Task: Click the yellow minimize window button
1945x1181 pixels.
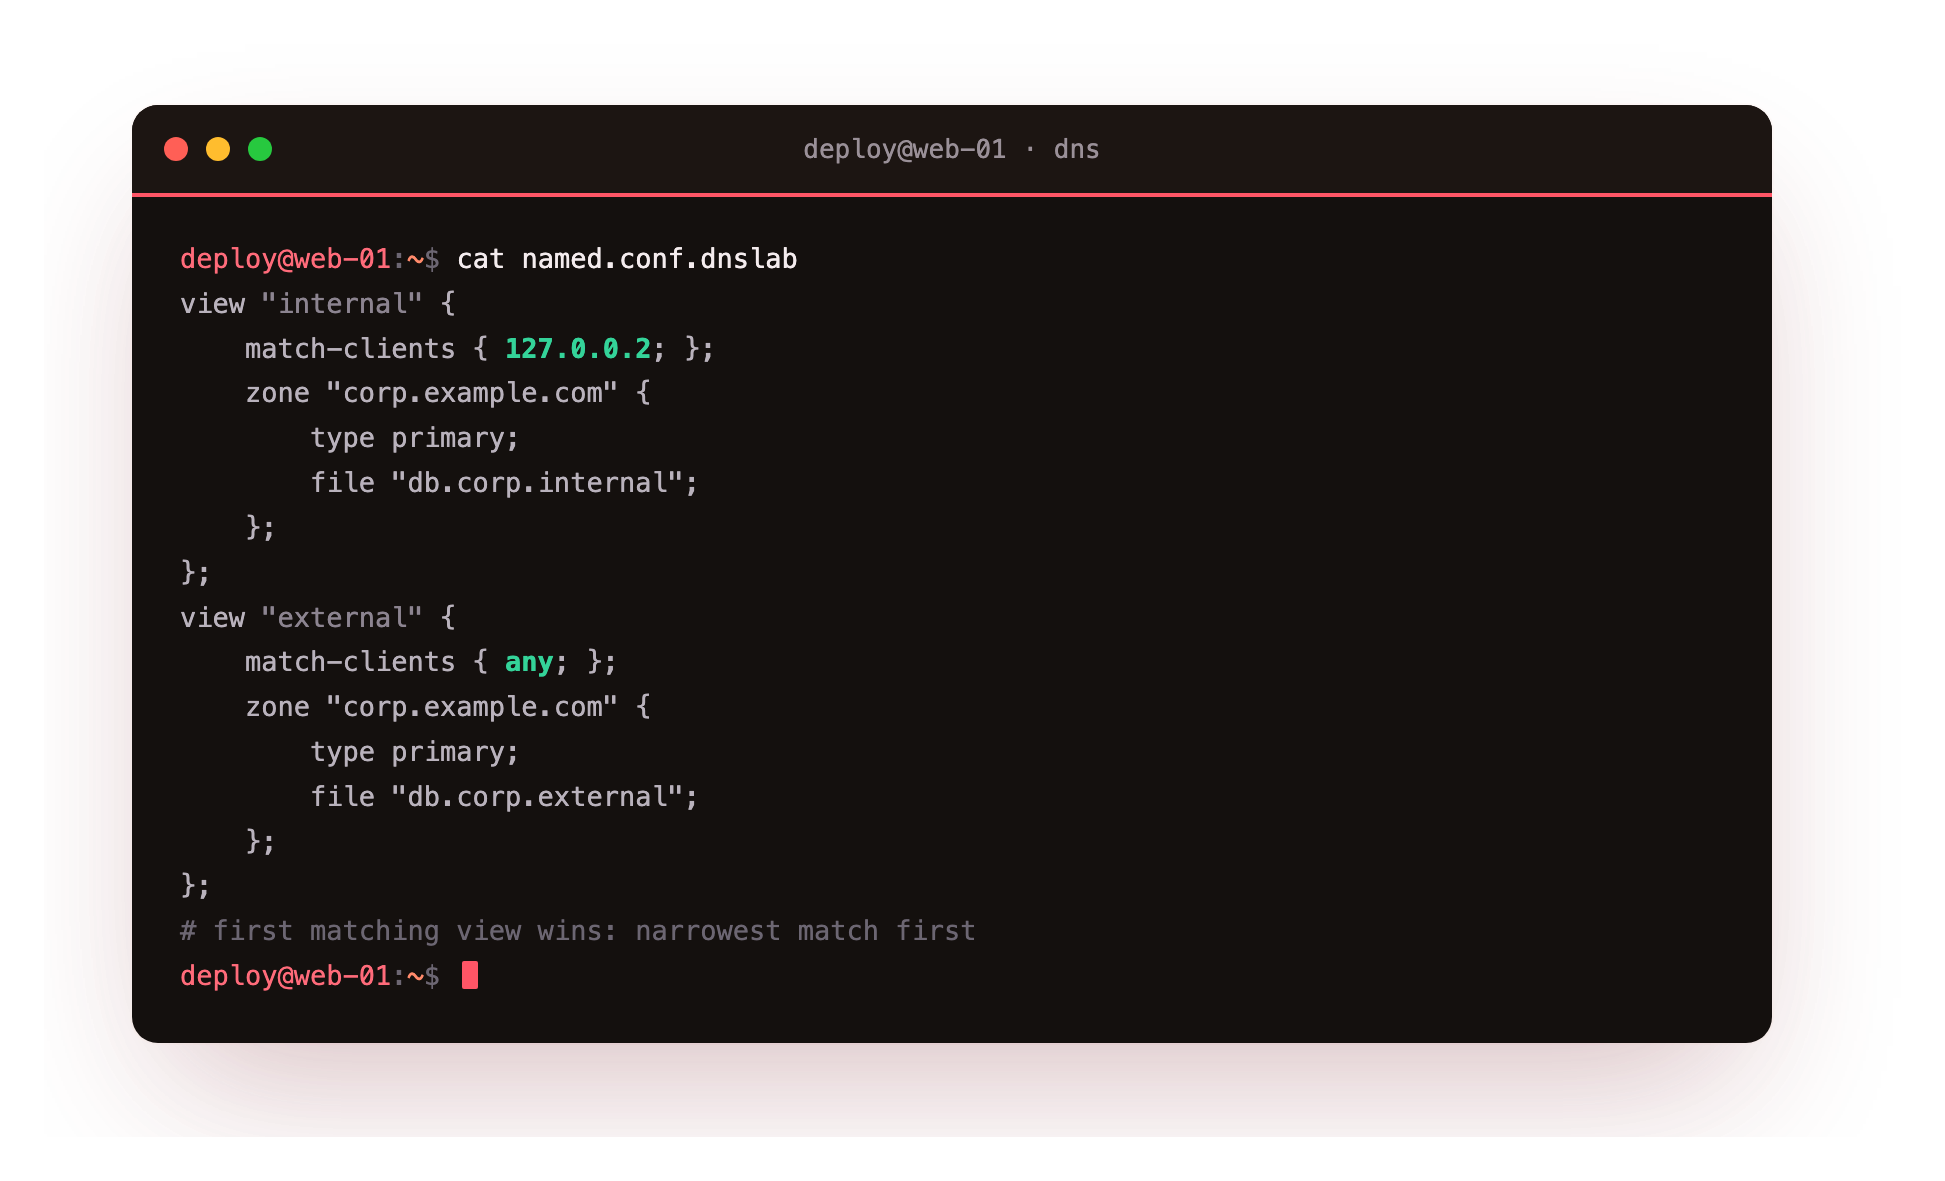Action: [x=218, y=149]
